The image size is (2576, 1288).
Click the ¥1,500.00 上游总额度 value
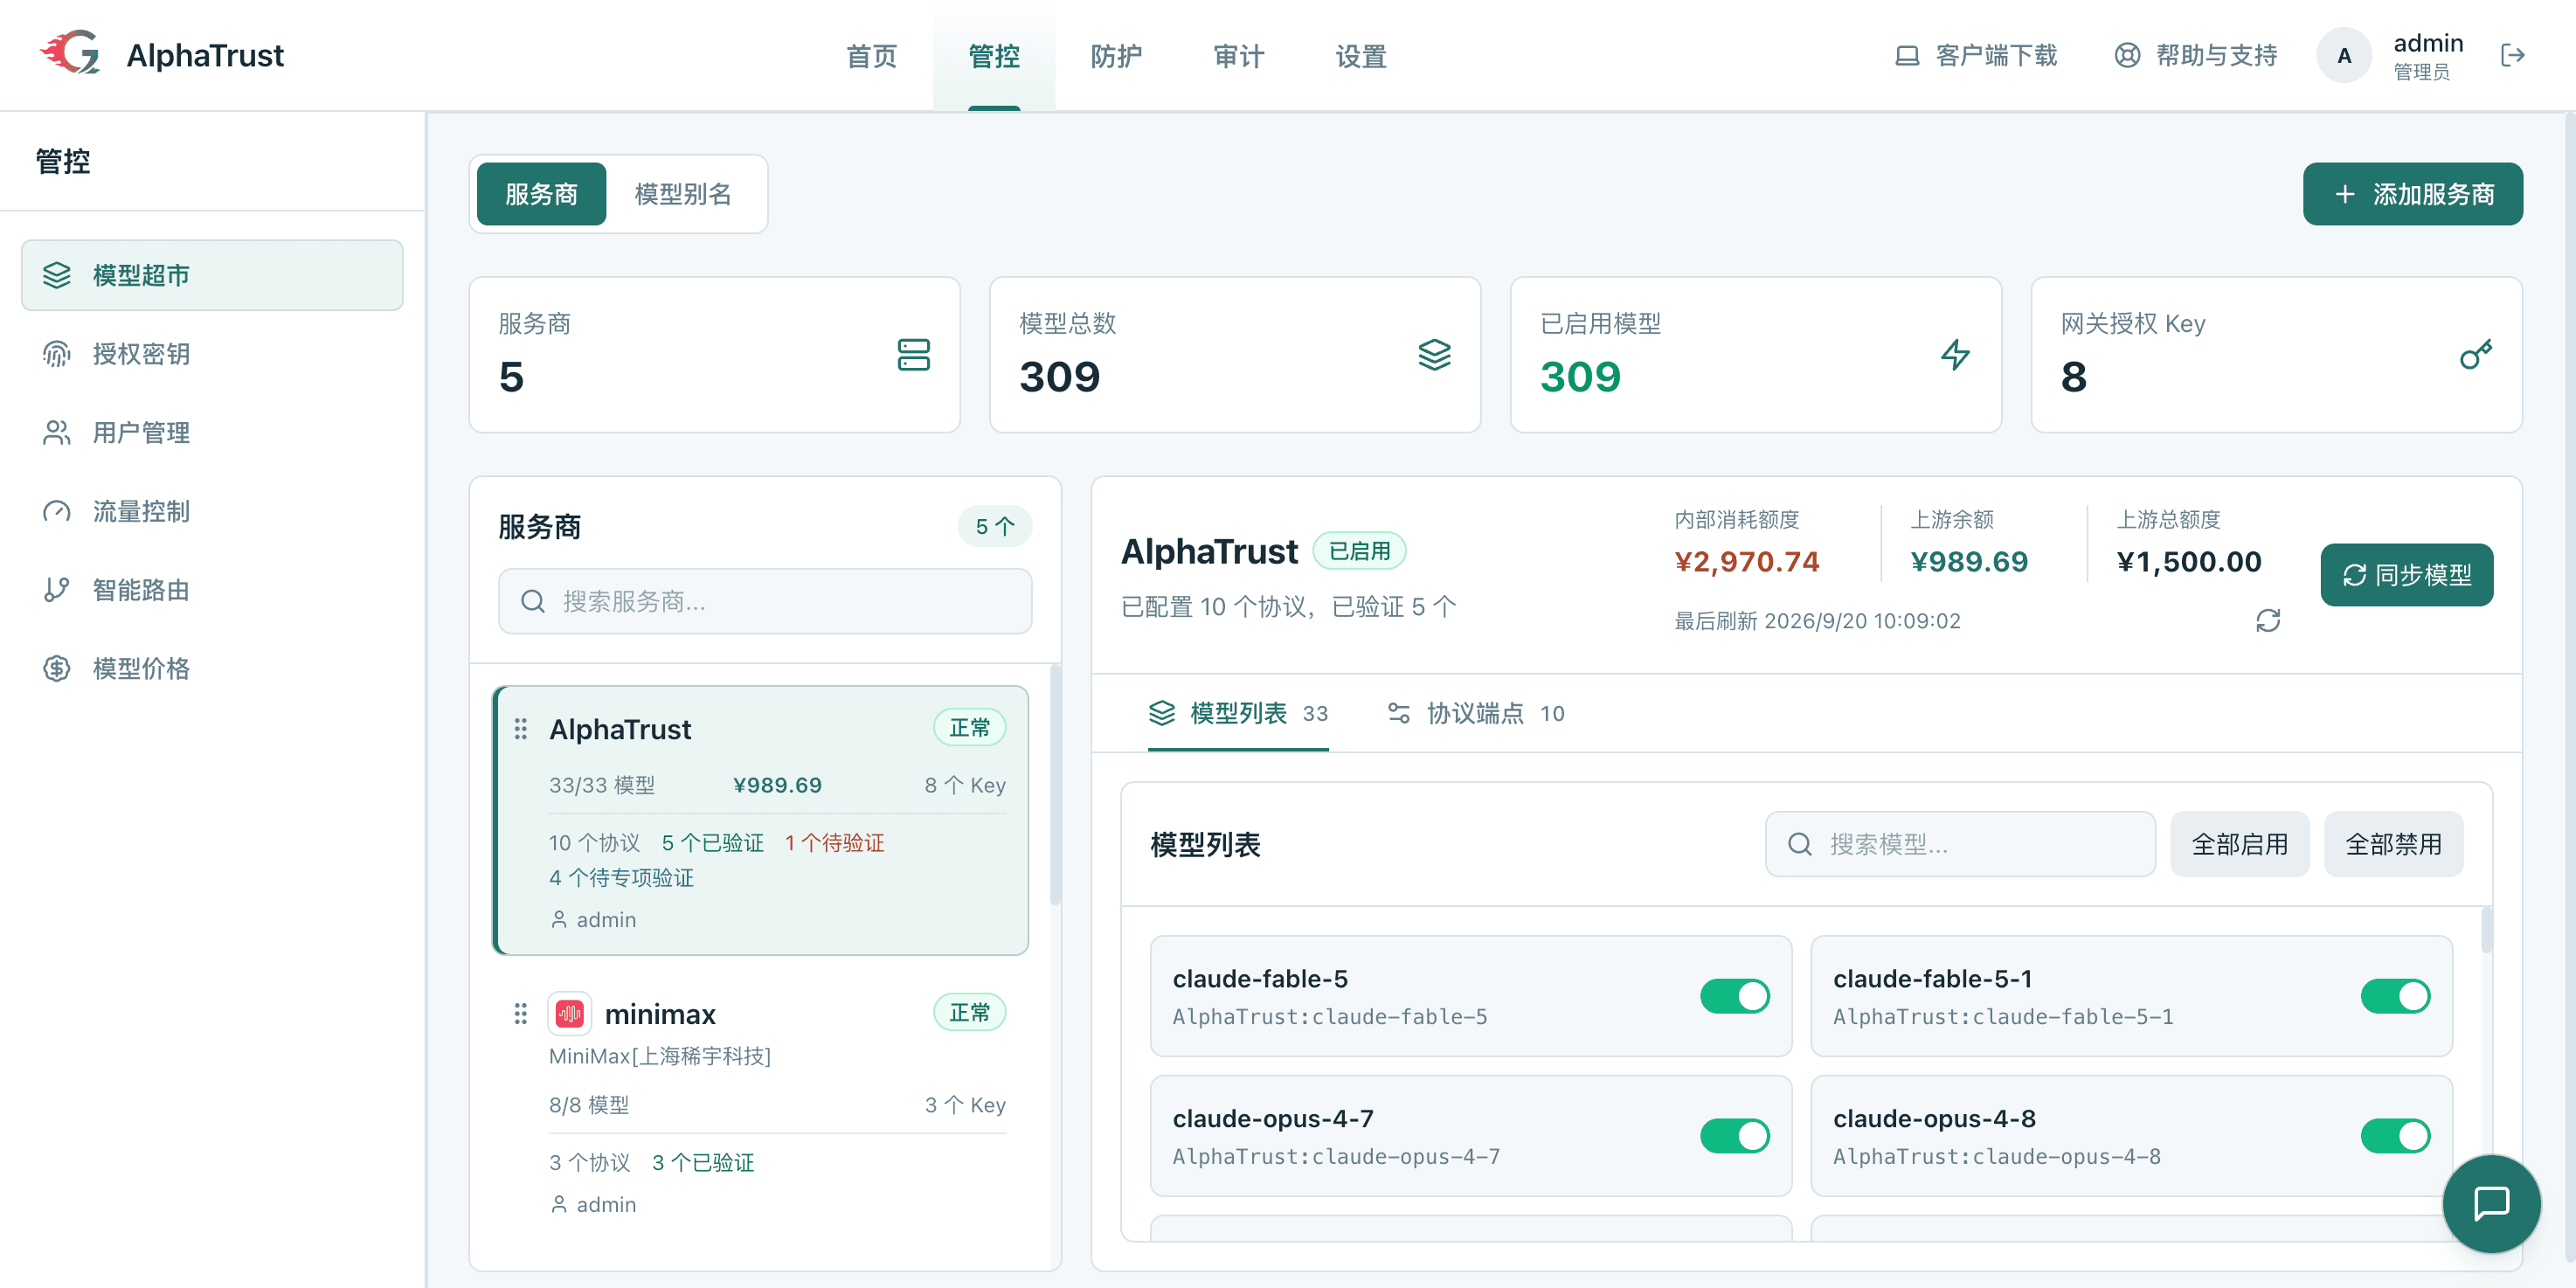(x=2189, y=561)
